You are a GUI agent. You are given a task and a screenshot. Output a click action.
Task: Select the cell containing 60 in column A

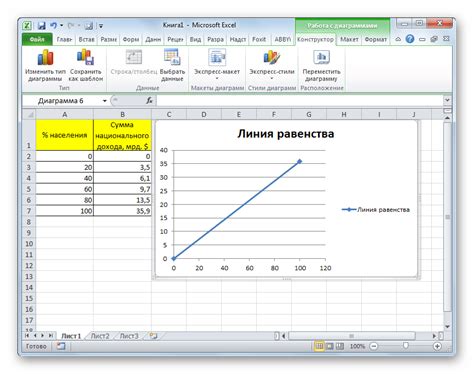[x=64, y=189]
